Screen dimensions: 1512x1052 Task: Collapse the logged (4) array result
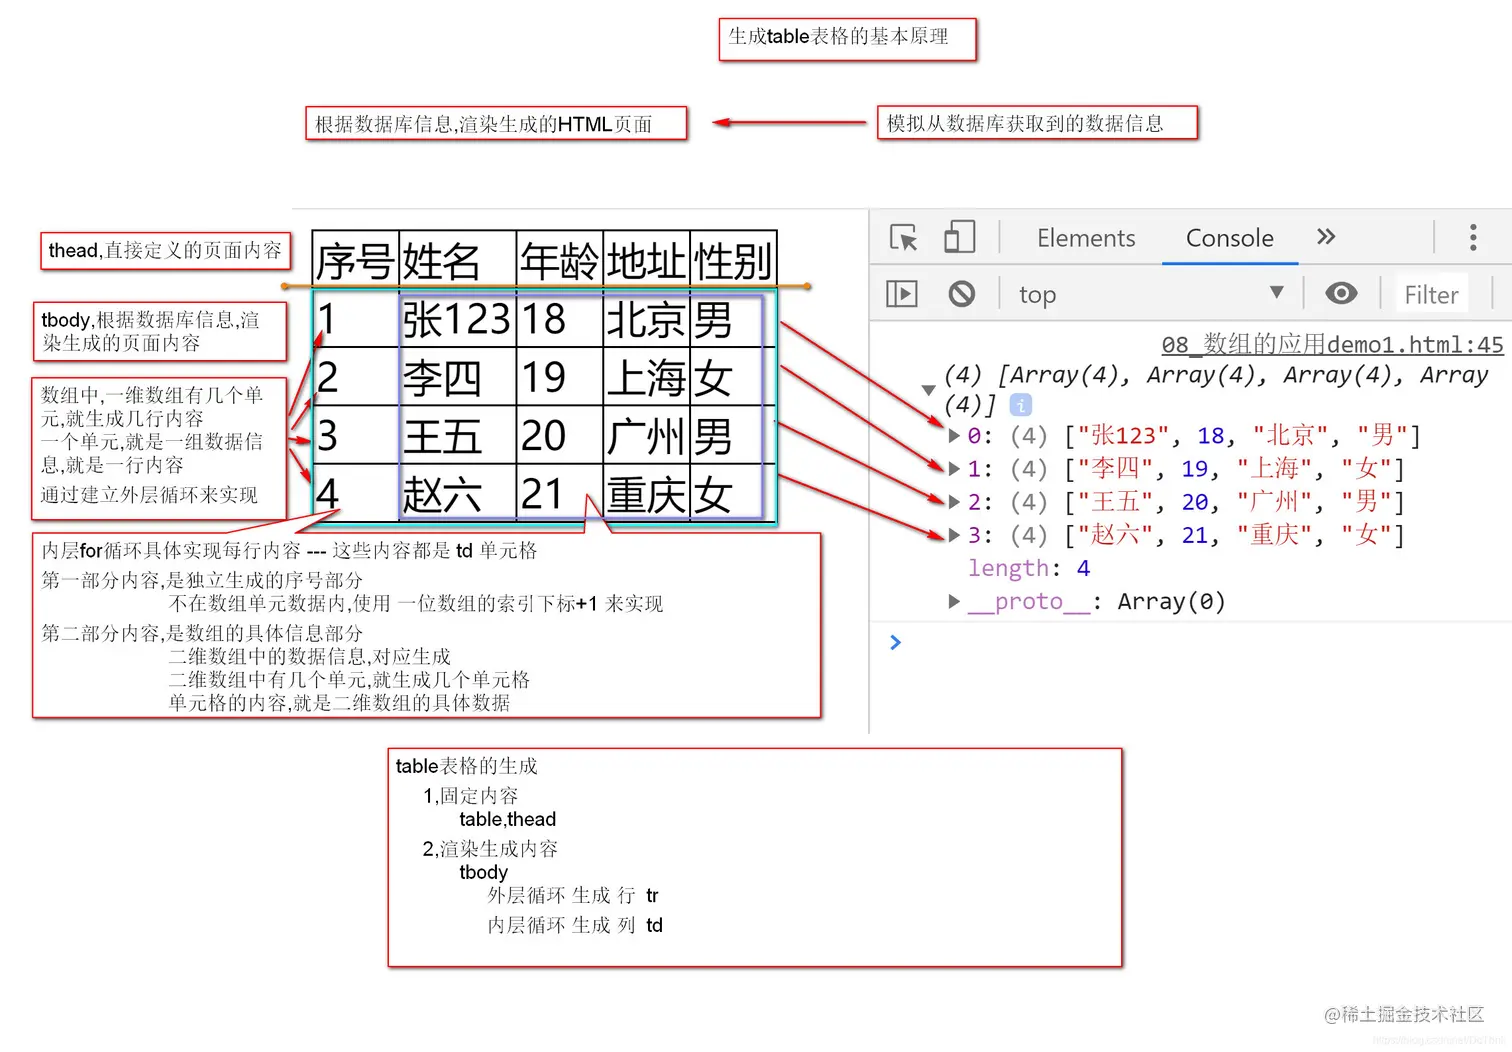(x=928, y=390)
